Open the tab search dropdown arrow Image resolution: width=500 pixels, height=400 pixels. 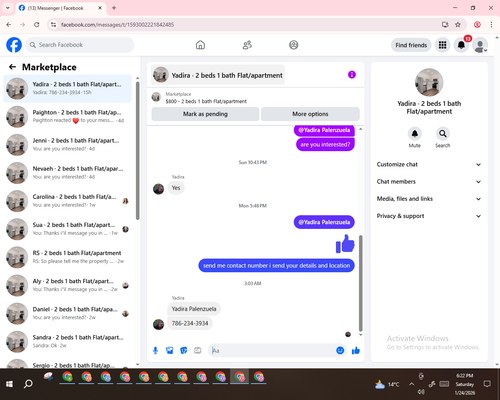8,8
